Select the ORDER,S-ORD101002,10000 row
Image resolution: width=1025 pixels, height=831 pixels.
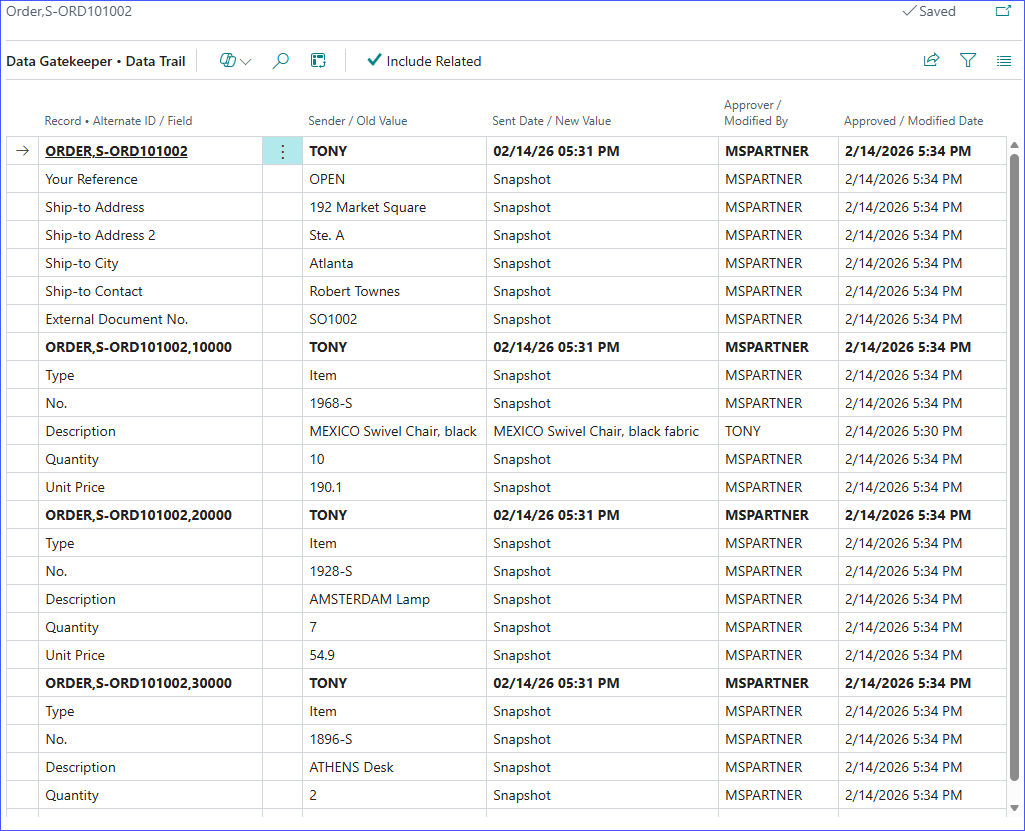click(x=138, y=348)
